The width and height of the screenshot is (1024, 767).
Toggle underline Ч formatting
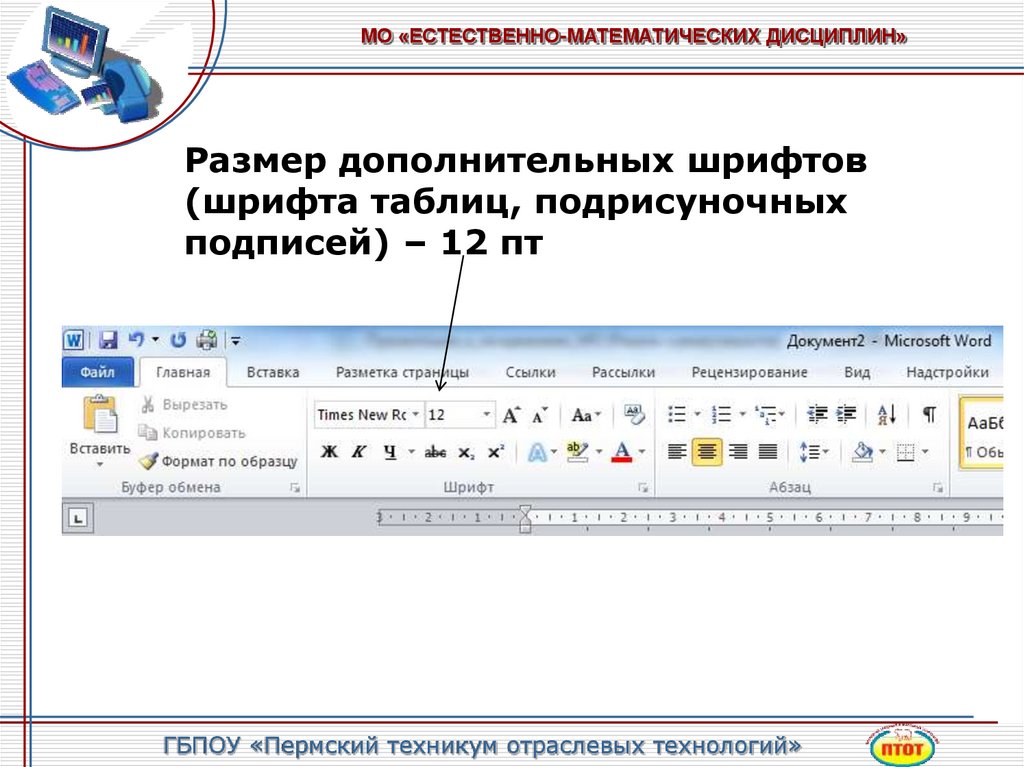pos(390,451)
